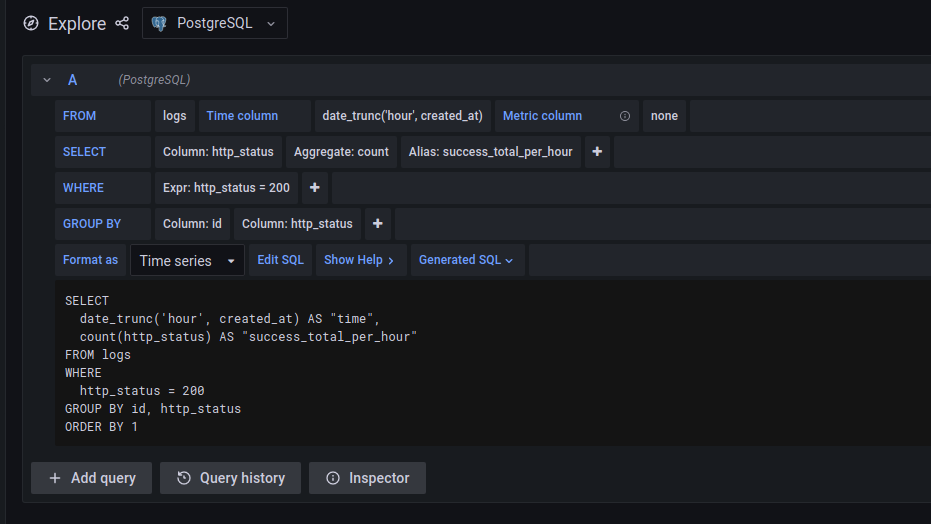Edit the date_trunc time column value
Image resolution: width=931 pixels, height=524 pixels.
tap(403, 116)
